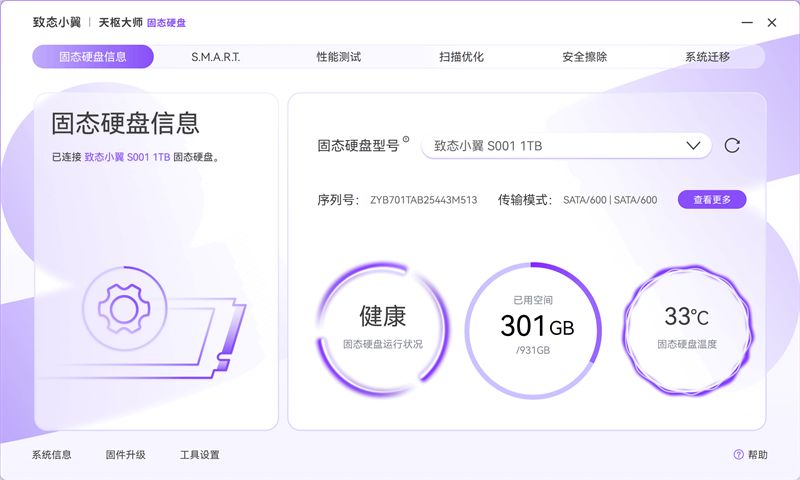This screenshot has height=480, width=800.
Task: Click the /931GB total capacity text
Action: pyautogui.click(x=533, y=350)
